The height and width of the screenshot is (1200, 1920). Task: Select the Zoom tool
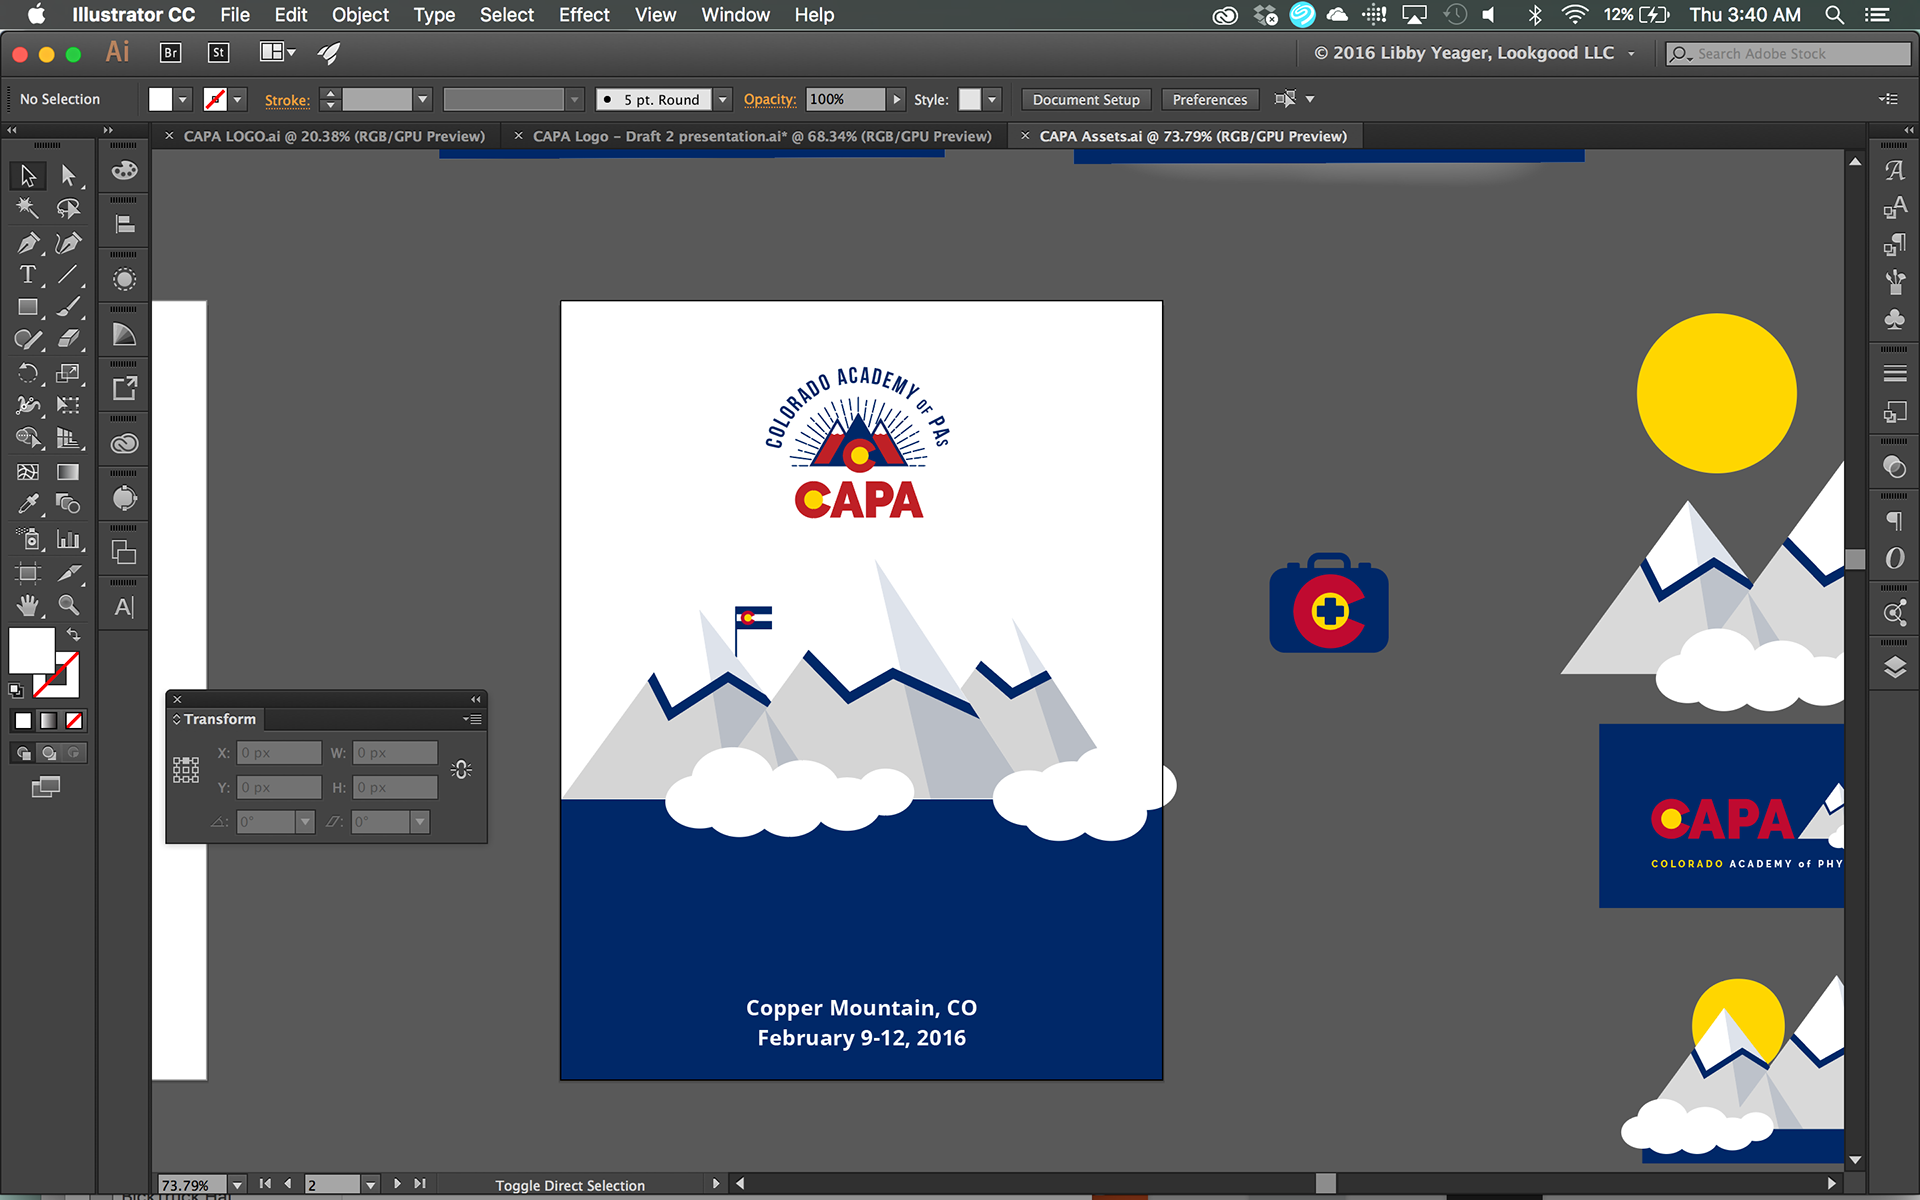click(68, 605)
